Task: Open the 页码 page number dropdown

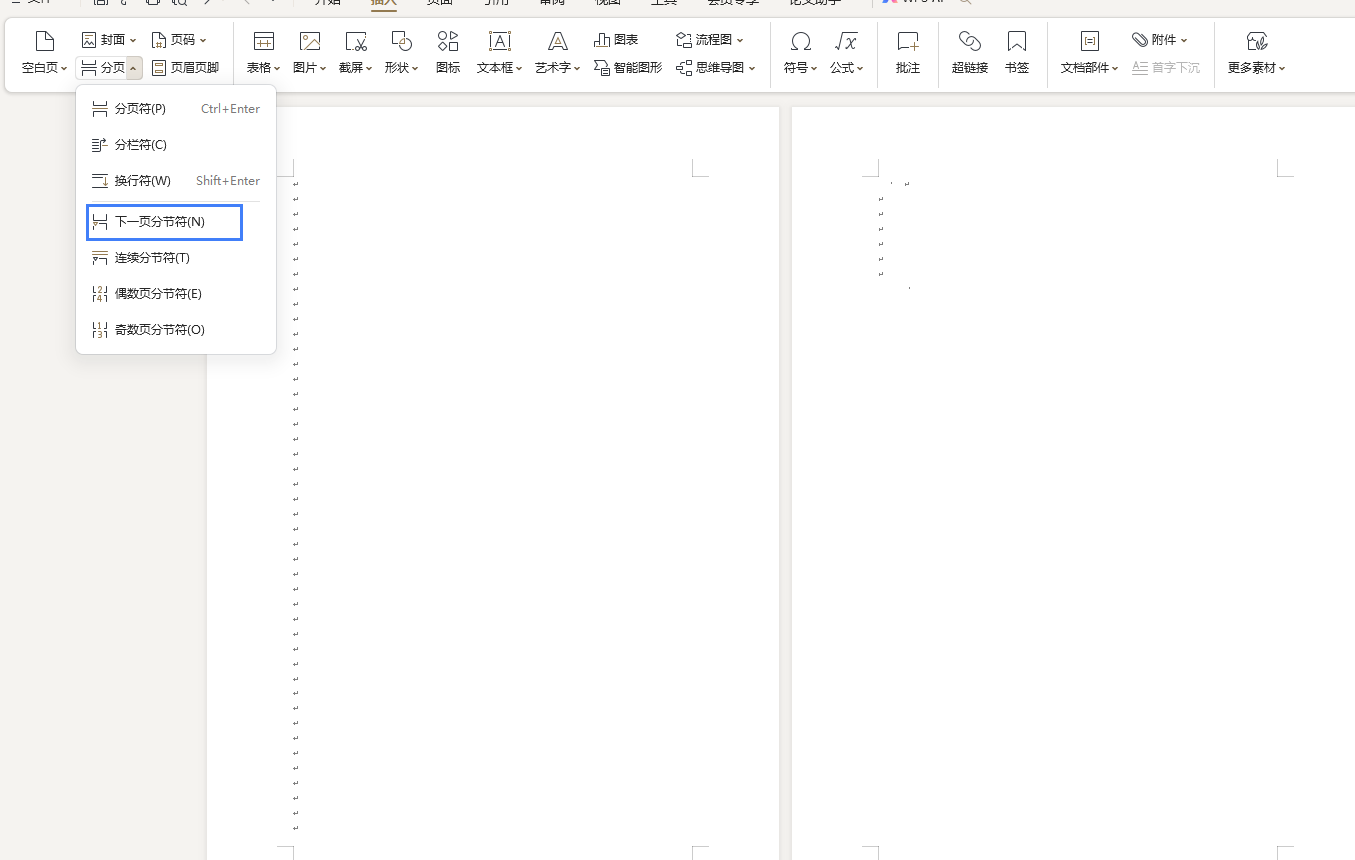Action: tap(179, 40)
